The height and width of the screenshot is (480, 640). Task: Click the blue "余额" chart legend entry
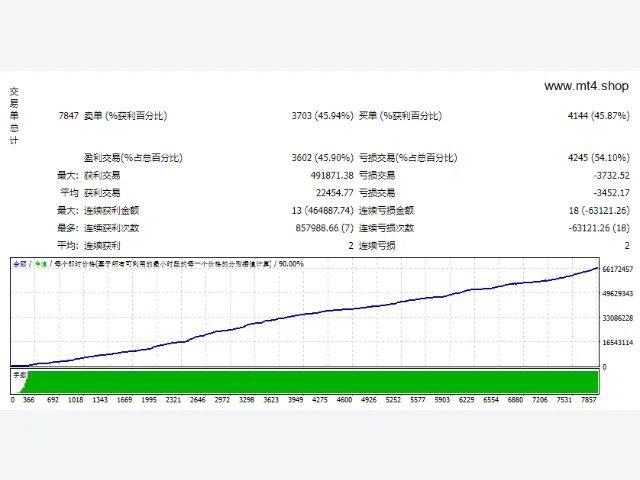(20, 264)
